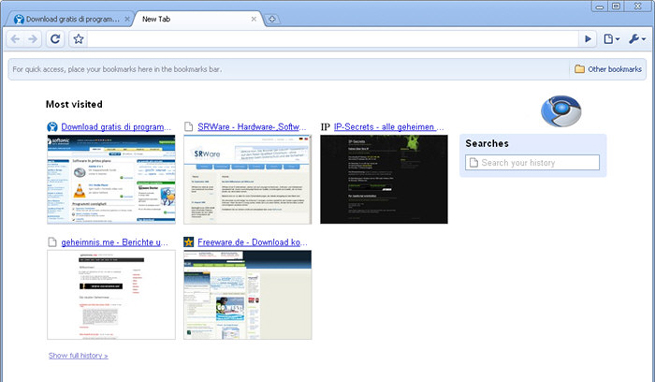Click the SRWare page thumbnail
The height and width of the screenshot is (382, 655).
coord(248,179)
